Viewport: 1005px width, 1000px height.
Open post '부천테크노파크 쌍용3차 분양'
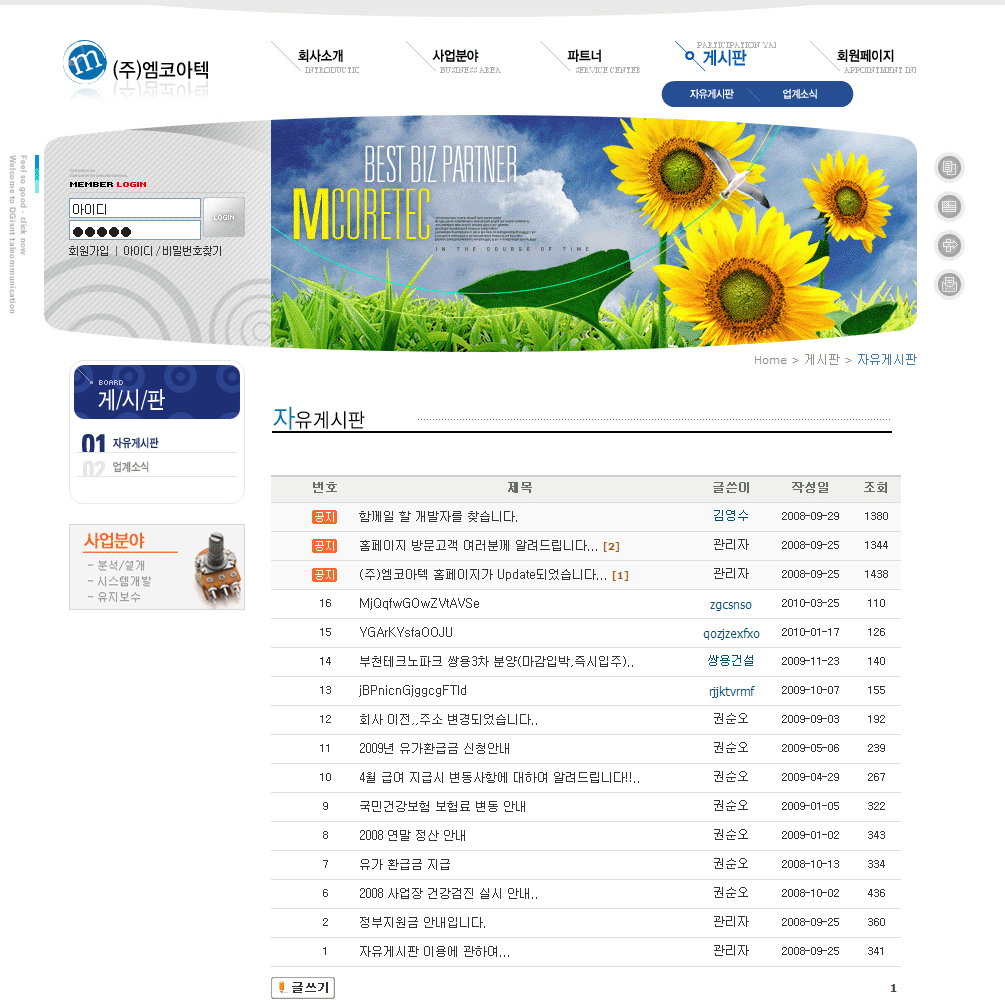click(496, 662)
